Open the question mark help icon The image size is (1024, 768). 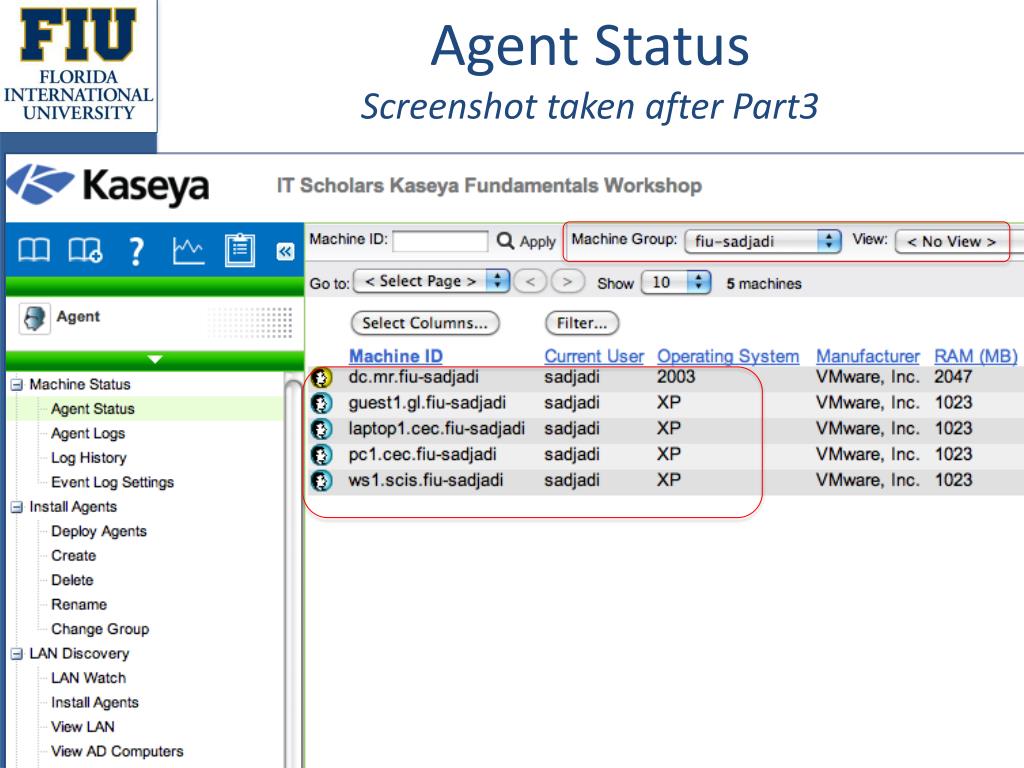[x=136, y=251]
